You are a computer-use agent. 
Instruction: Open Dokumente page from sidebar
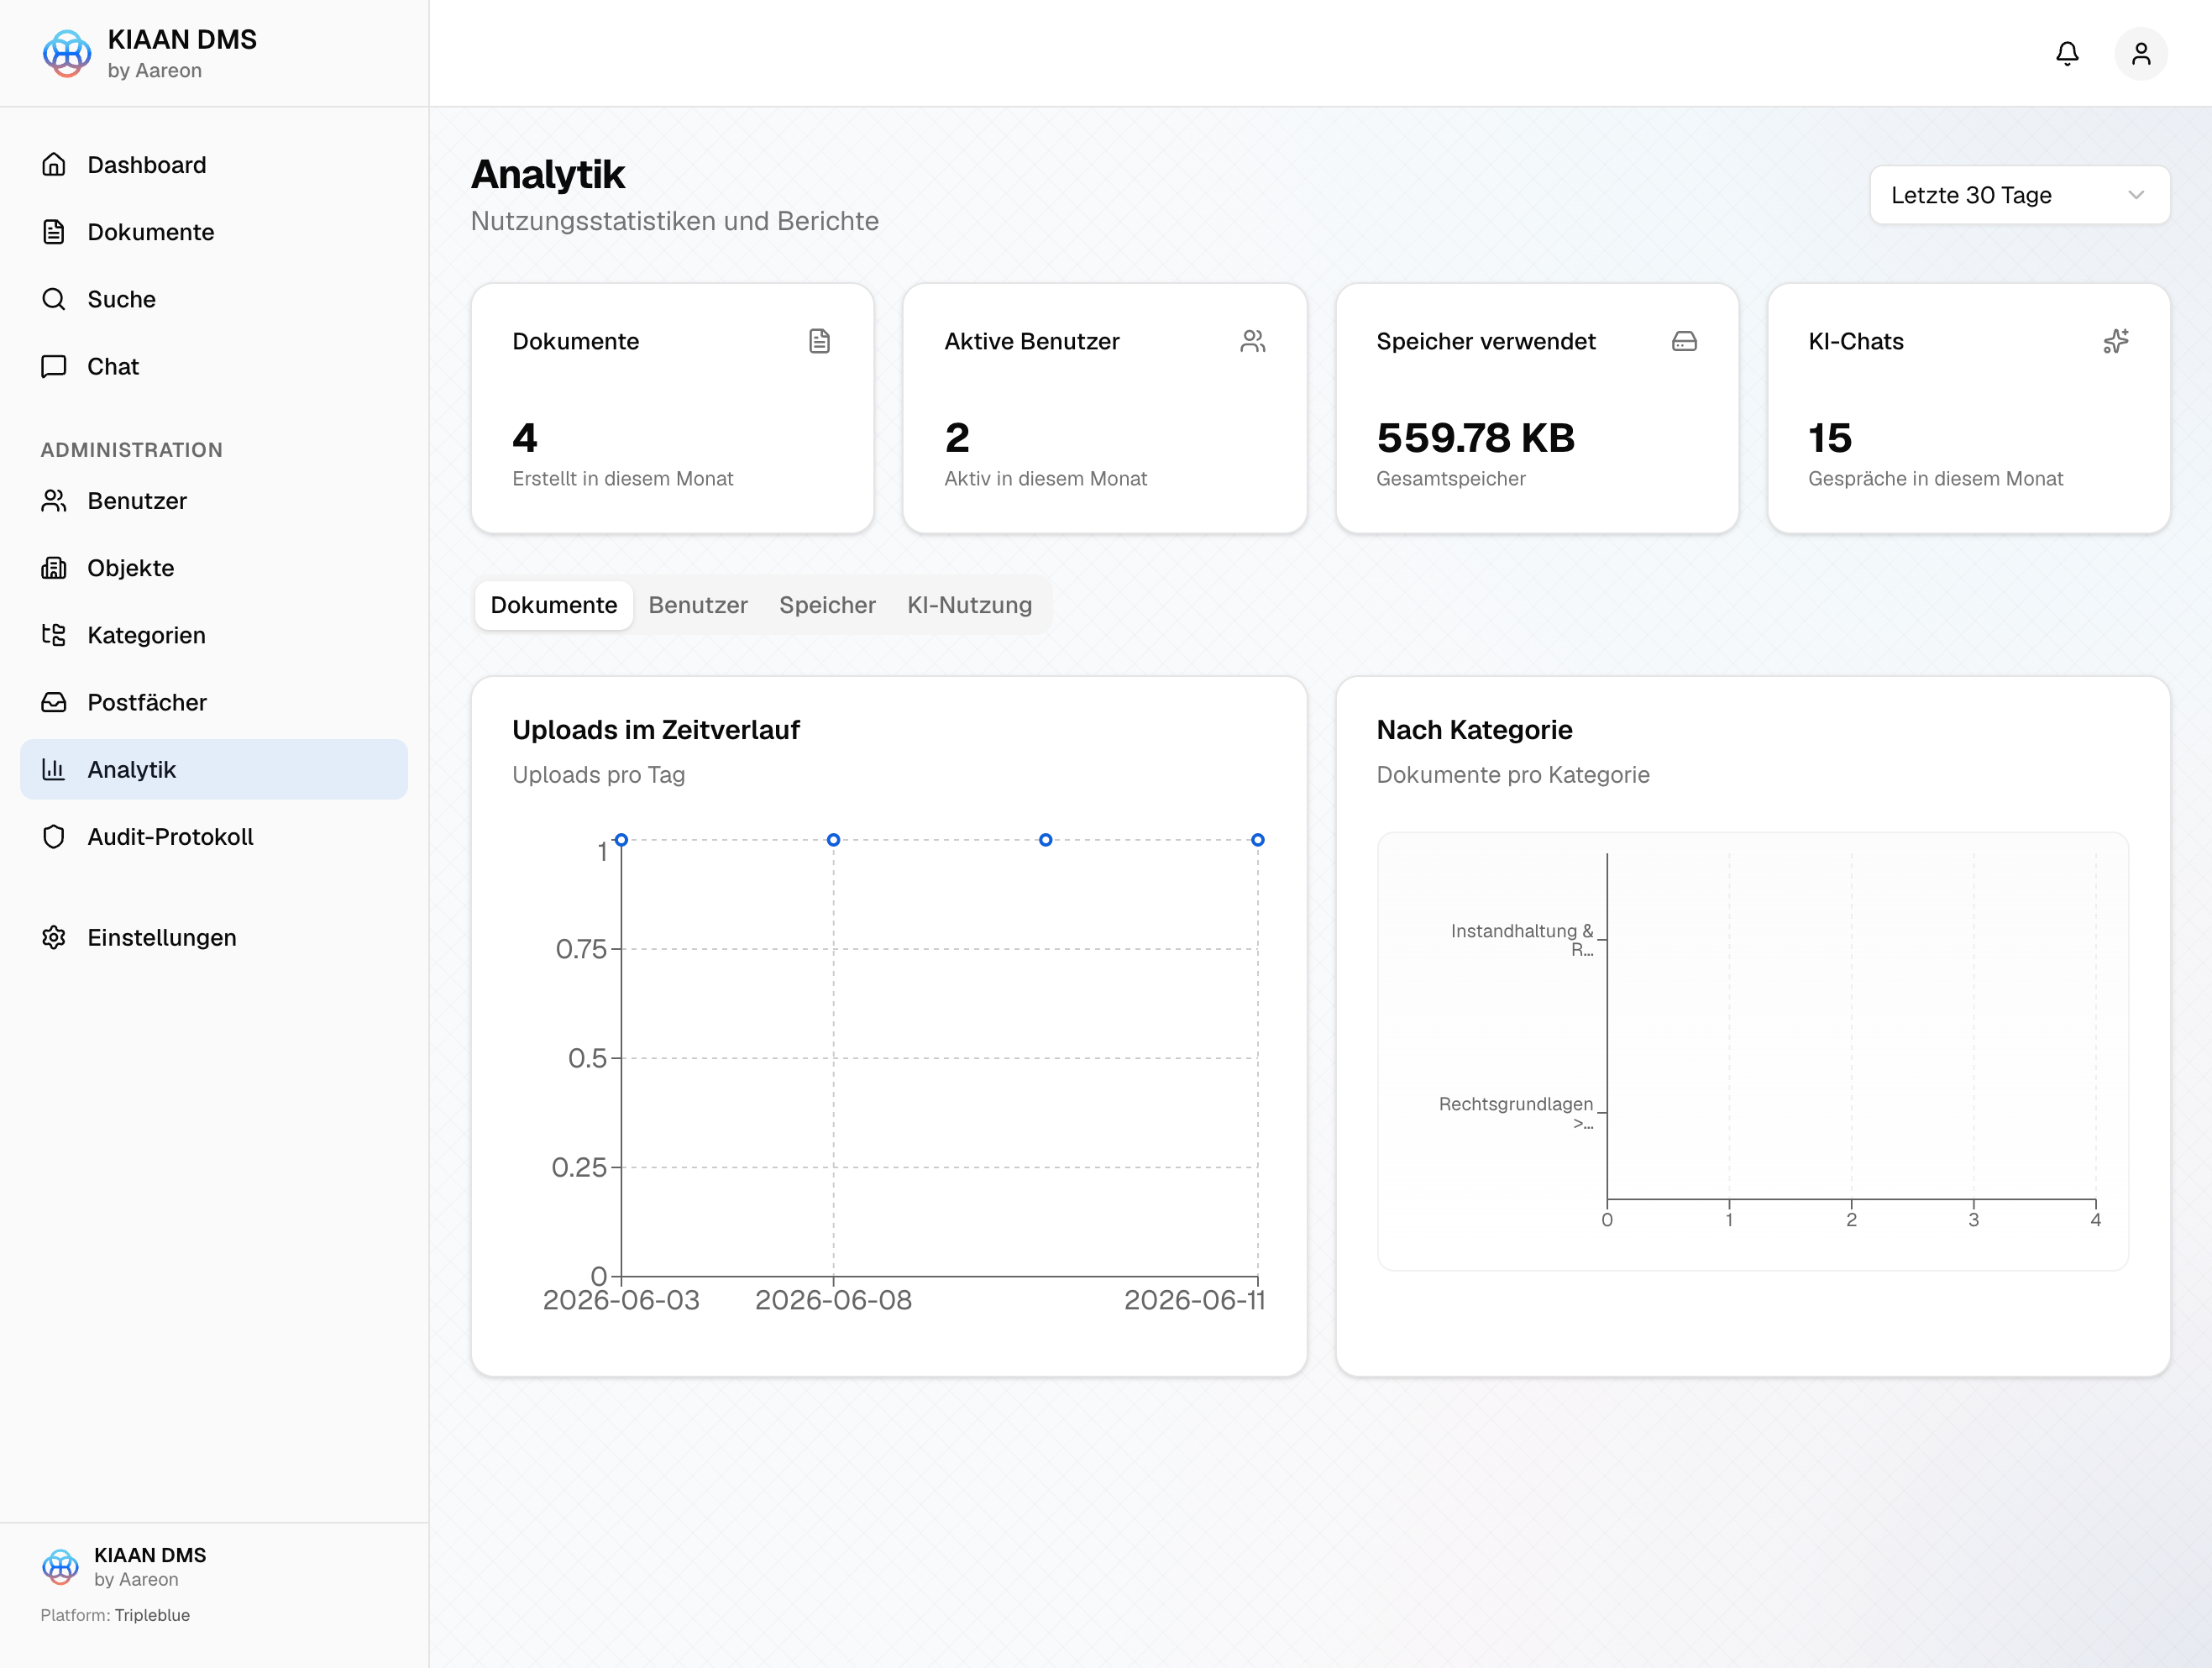pos(214,232)
